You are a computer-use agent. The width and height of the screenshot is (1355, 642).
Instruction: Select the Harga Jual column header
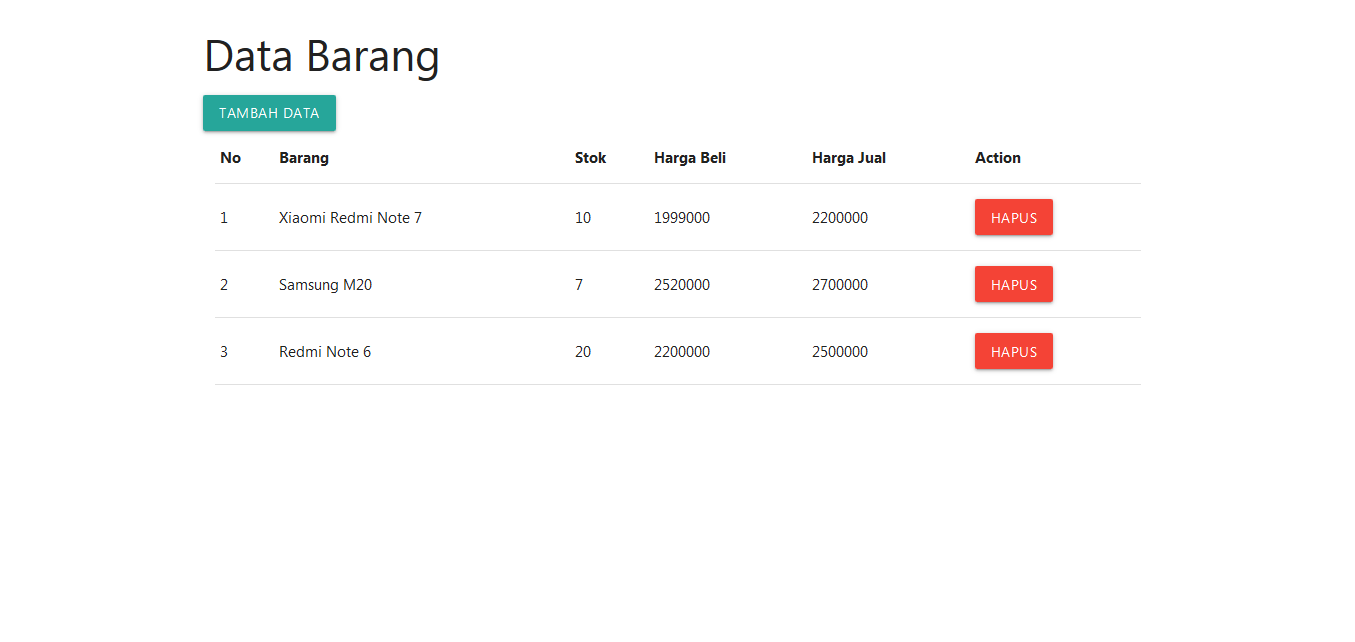click(x=848, y=157)
